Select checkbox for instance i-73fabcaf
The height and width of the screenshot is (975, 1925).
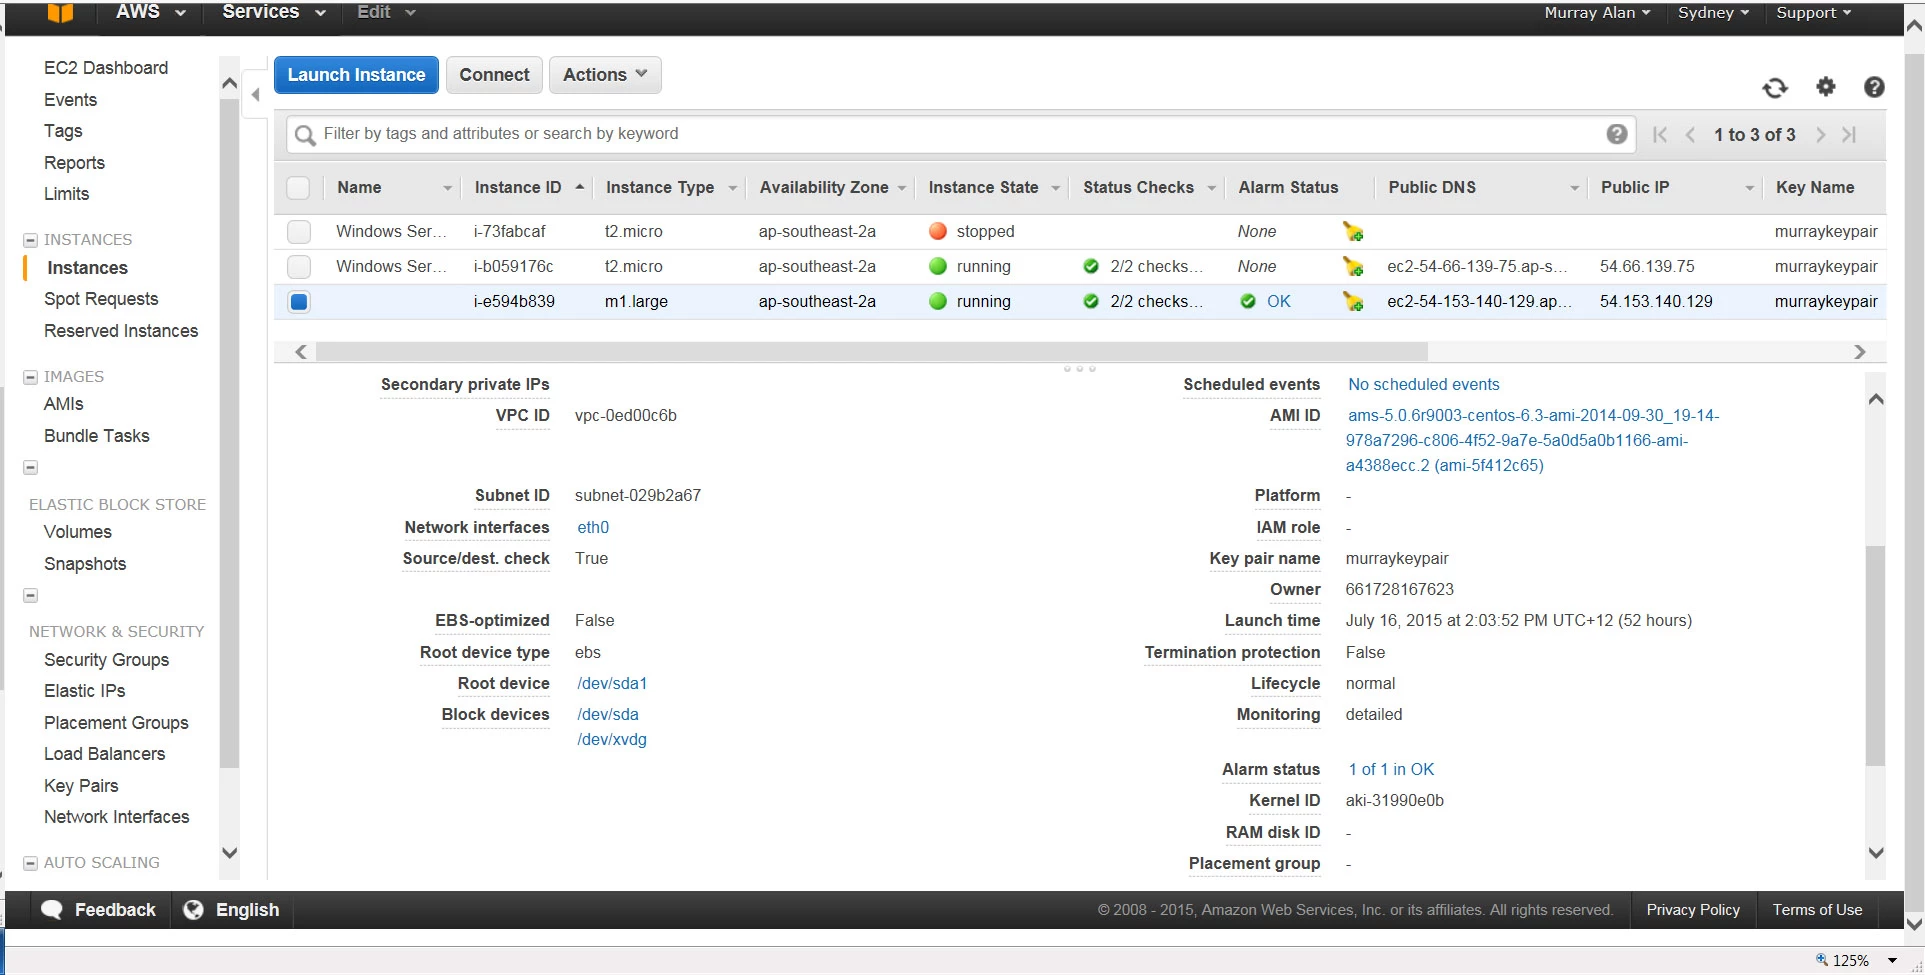tap(298, 232)
